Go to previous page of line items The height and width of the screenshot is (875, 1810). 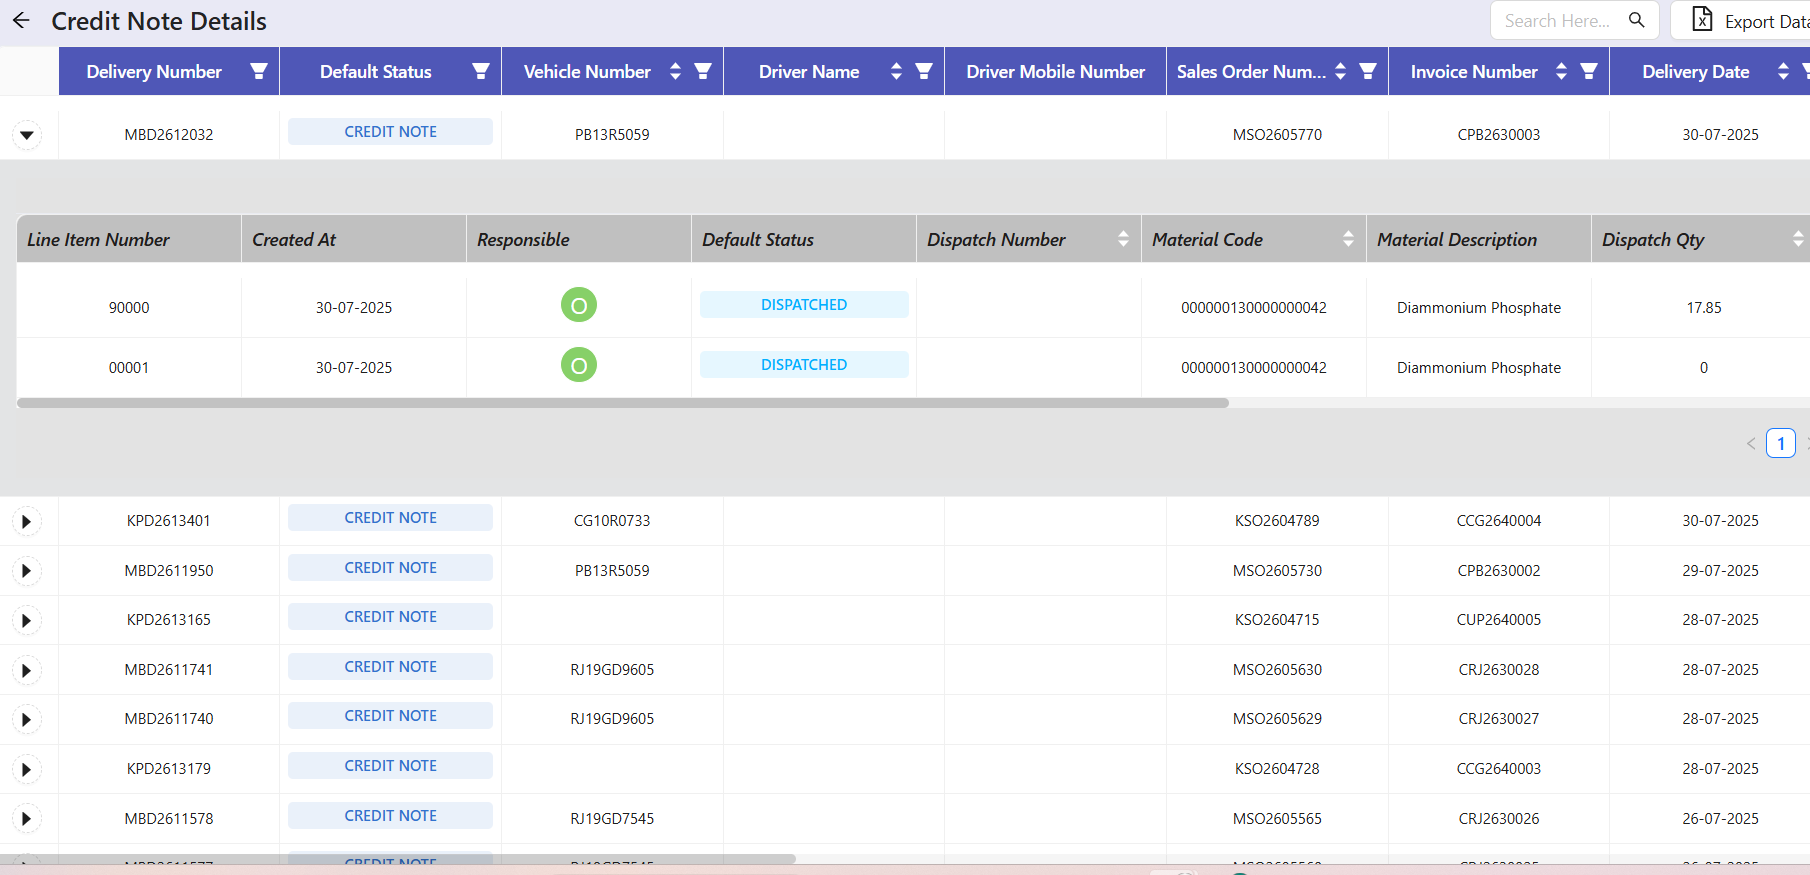[x=1751, y=443]
